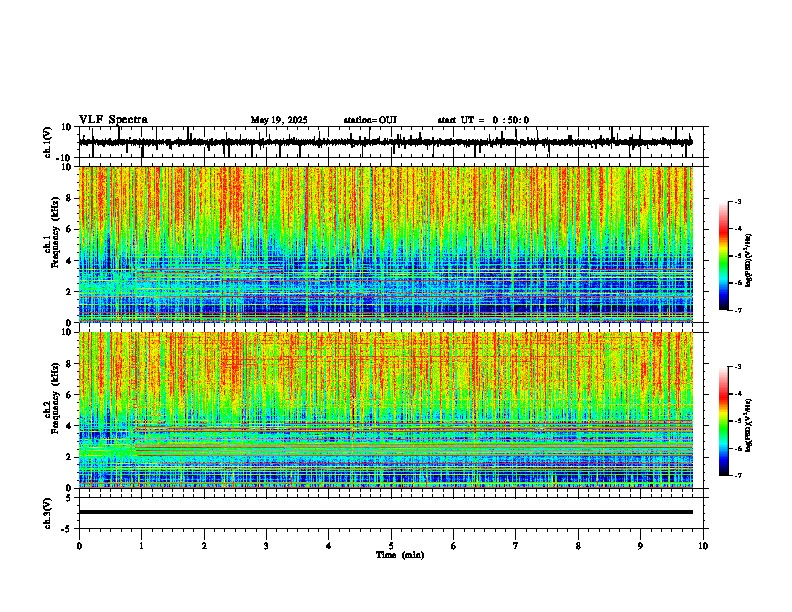The height and width of the screenshot is (612, 792).
Task: Click the "10" tick on the time axis
Action: click(703, 546)
